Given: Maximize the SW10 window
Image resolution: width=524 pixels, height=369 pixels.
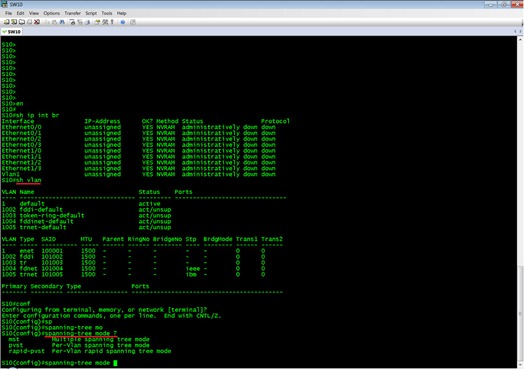Looking at the screenshot, I should coord(503,4).
